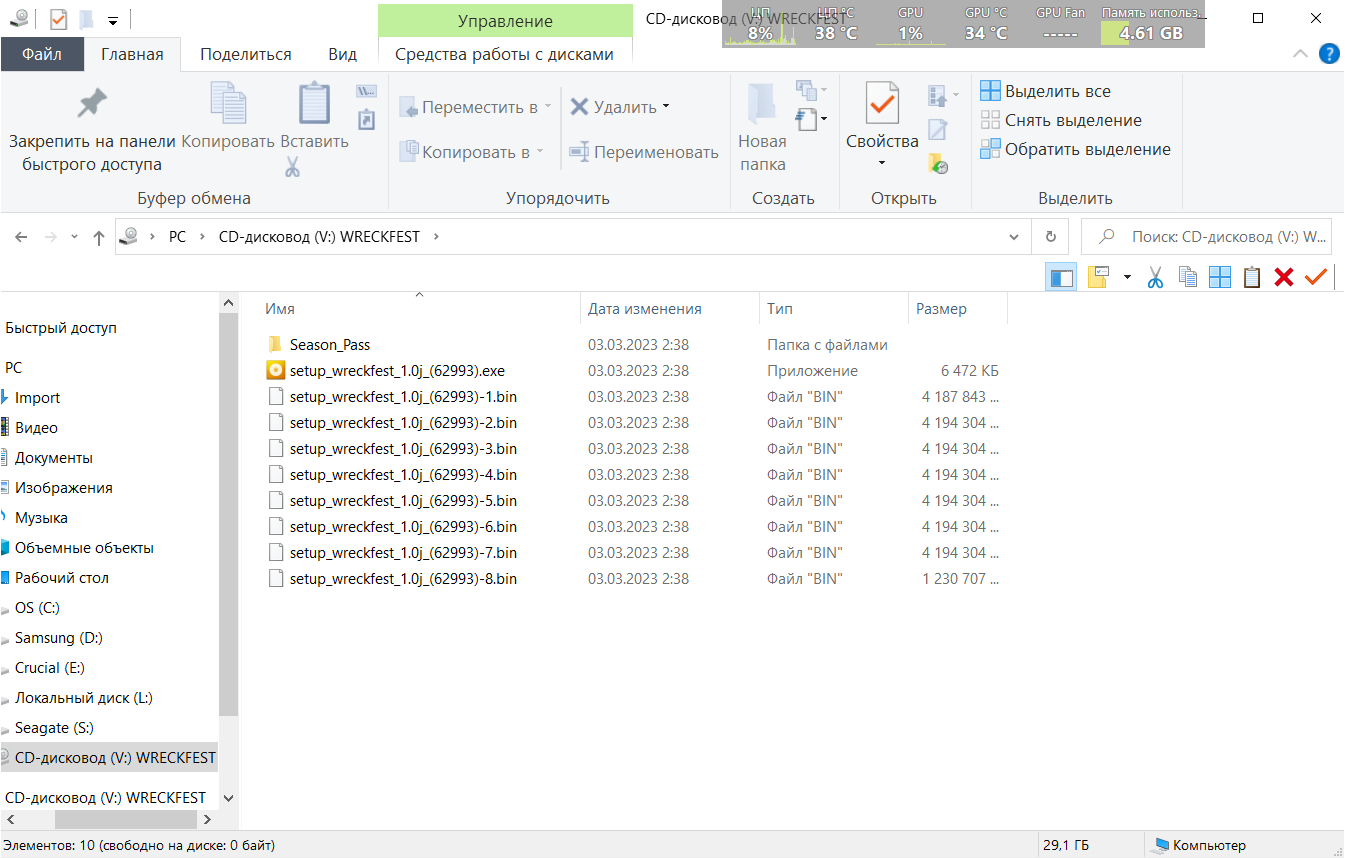This screenshot has height=859, width=1345.
Task: Click the orange checkmark properties icon
Action: coord(1316,277)
